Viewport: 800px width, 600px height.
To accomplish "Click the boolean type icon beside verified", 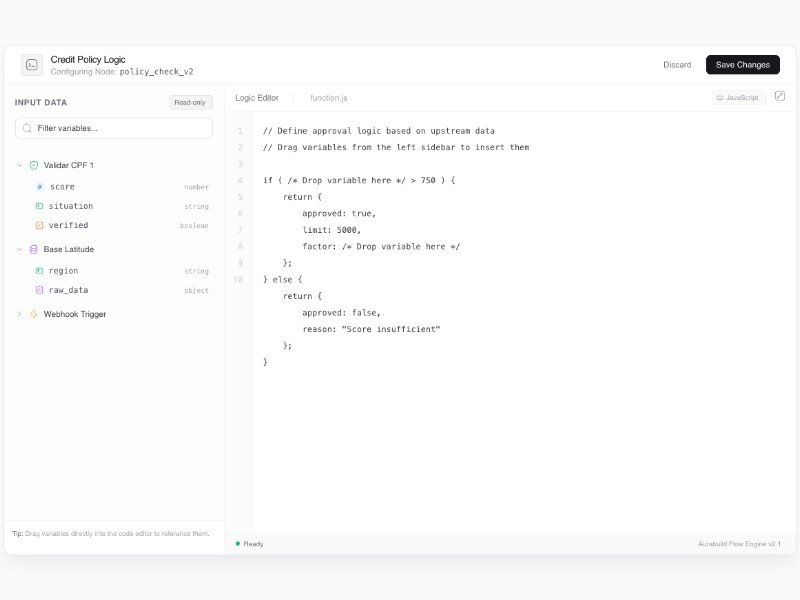I will click(x=40, y=226).
